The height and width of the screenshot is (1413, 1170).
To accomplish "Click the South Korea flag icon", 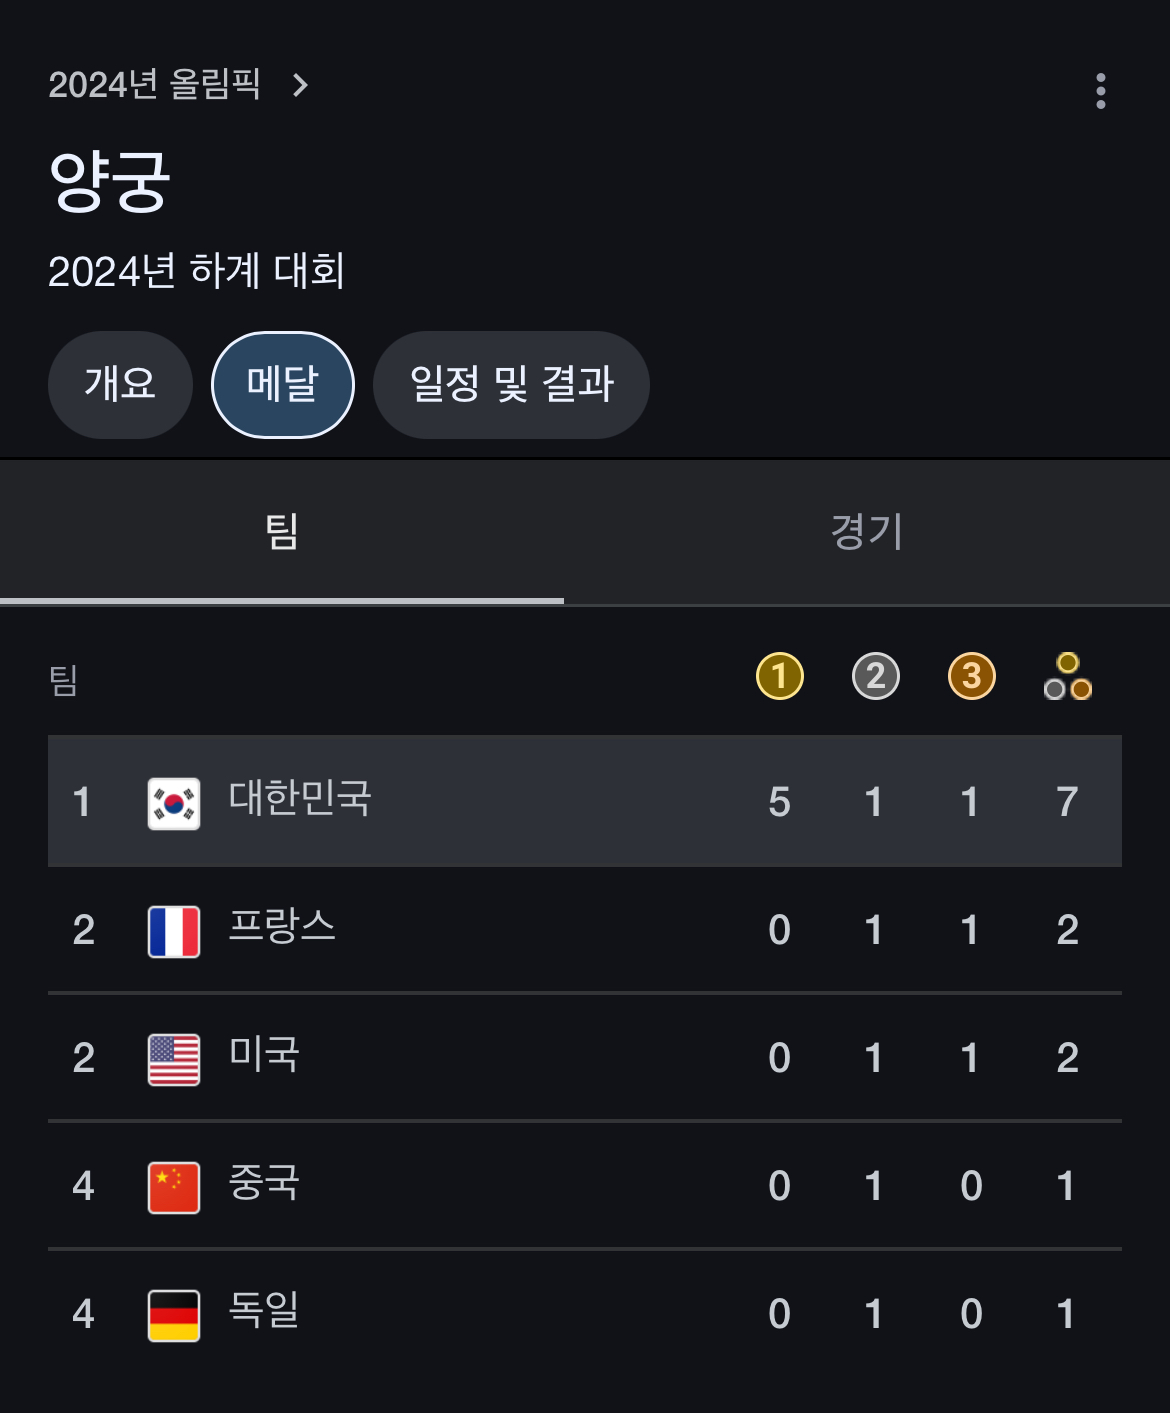I will pyautogui.click(x=174, y=803).
